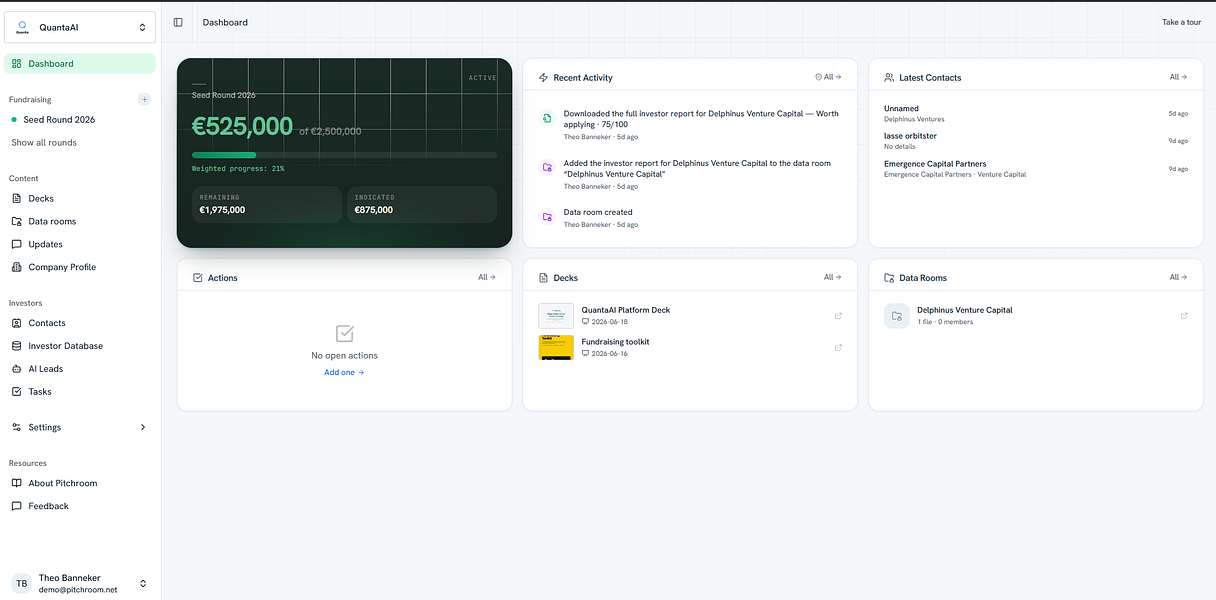
Task: Click the Data room created activity icon
Action: [547, 217]
